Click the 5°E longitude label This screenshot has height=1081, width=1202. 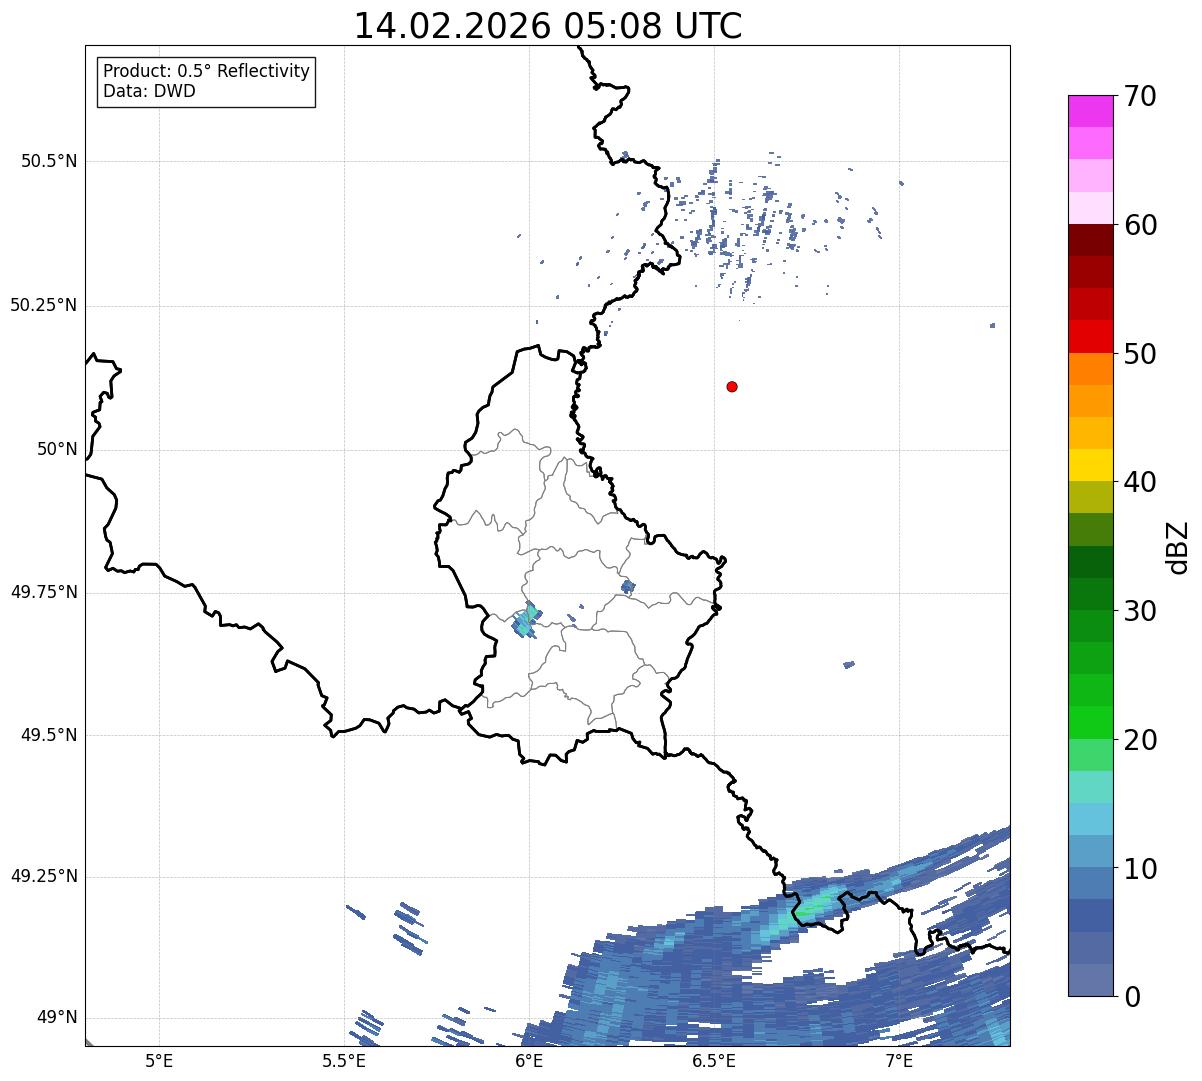tap(159, 1061)
